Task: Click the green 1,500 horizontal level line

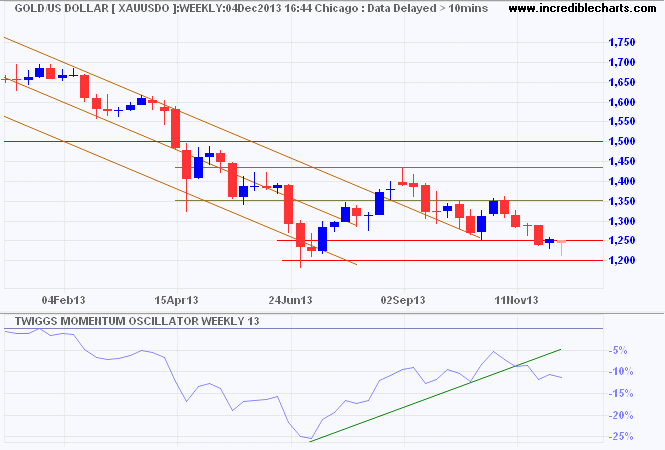Action: [x=303, y=141]
